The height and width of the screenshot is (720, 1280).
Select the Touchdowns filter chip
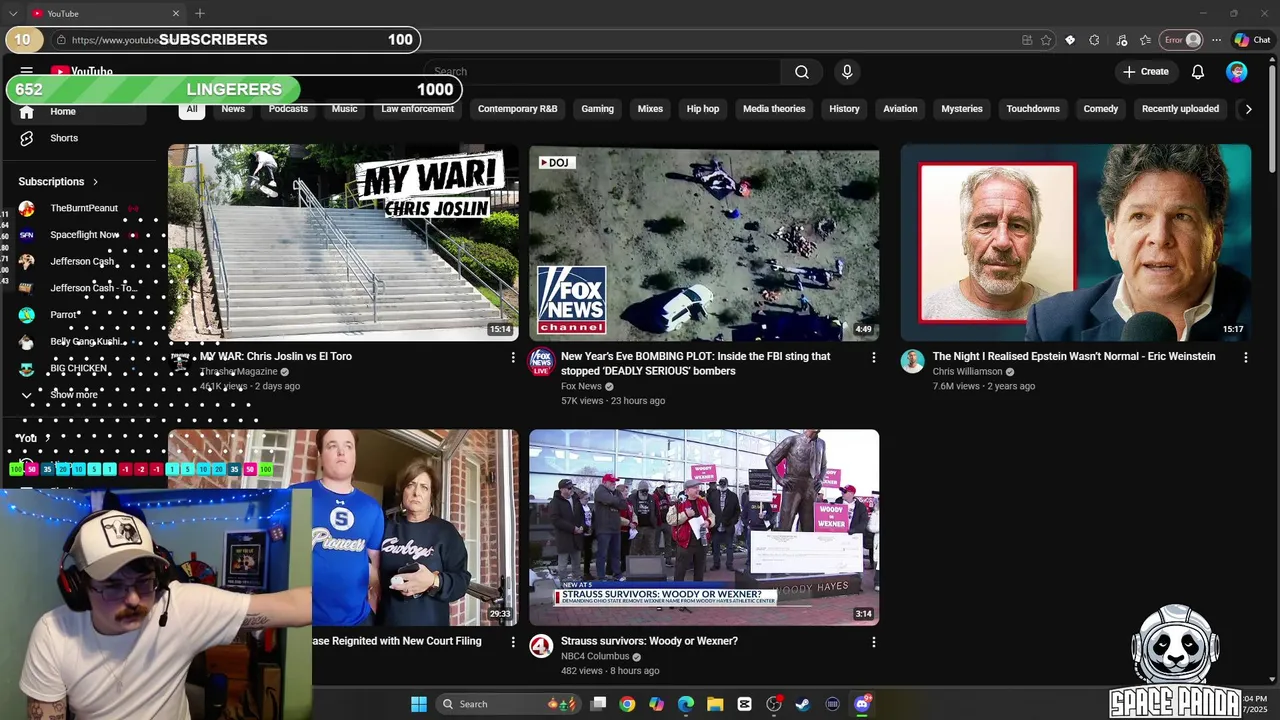pos(1033,109)
